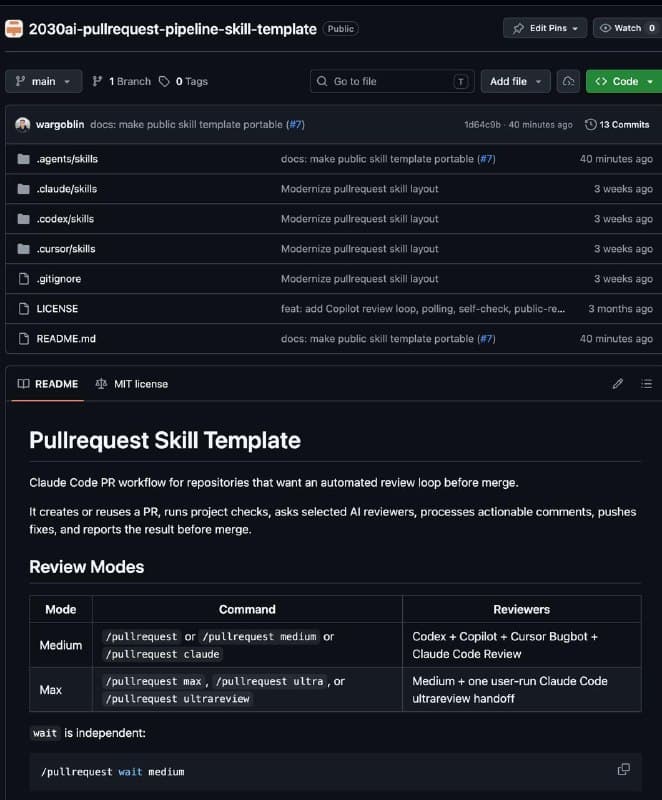Viewport: 662px width, 800px height.
Task: Open the LICENSE row Copilot review loop commit
Action: [423, 309]
